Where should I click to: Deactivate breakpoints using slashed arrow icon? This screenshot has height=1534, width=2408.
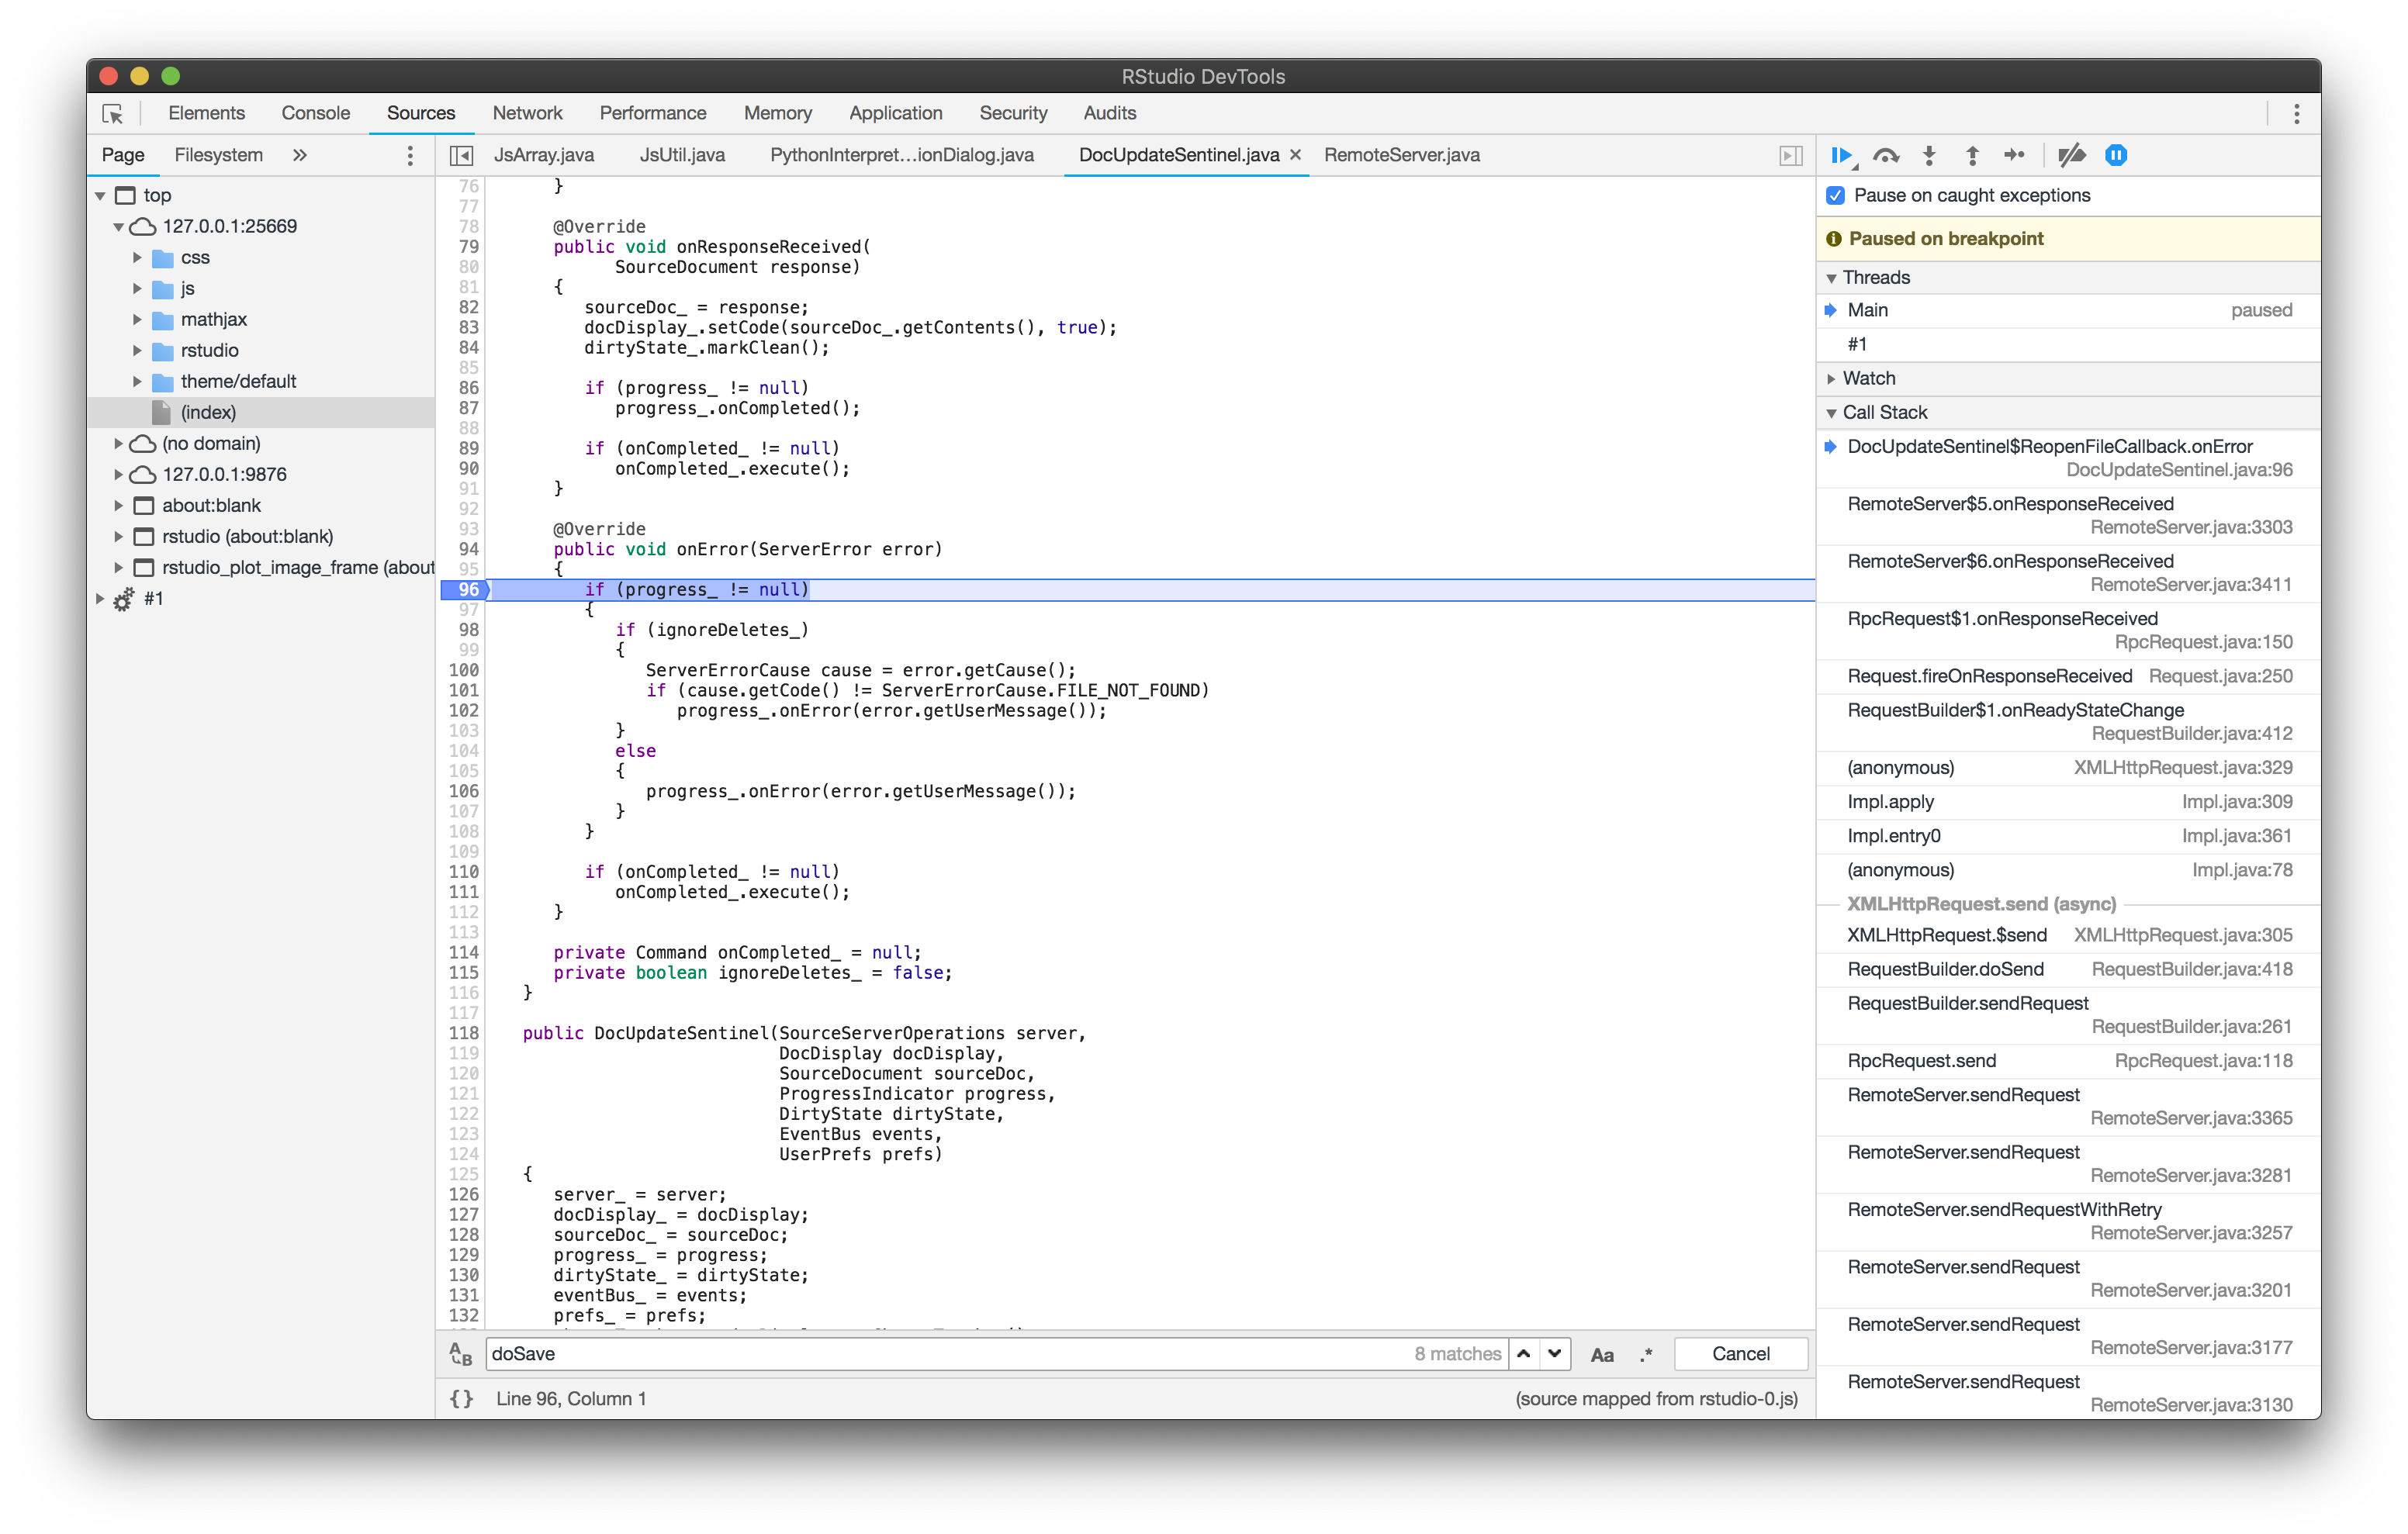point(2071,155)
